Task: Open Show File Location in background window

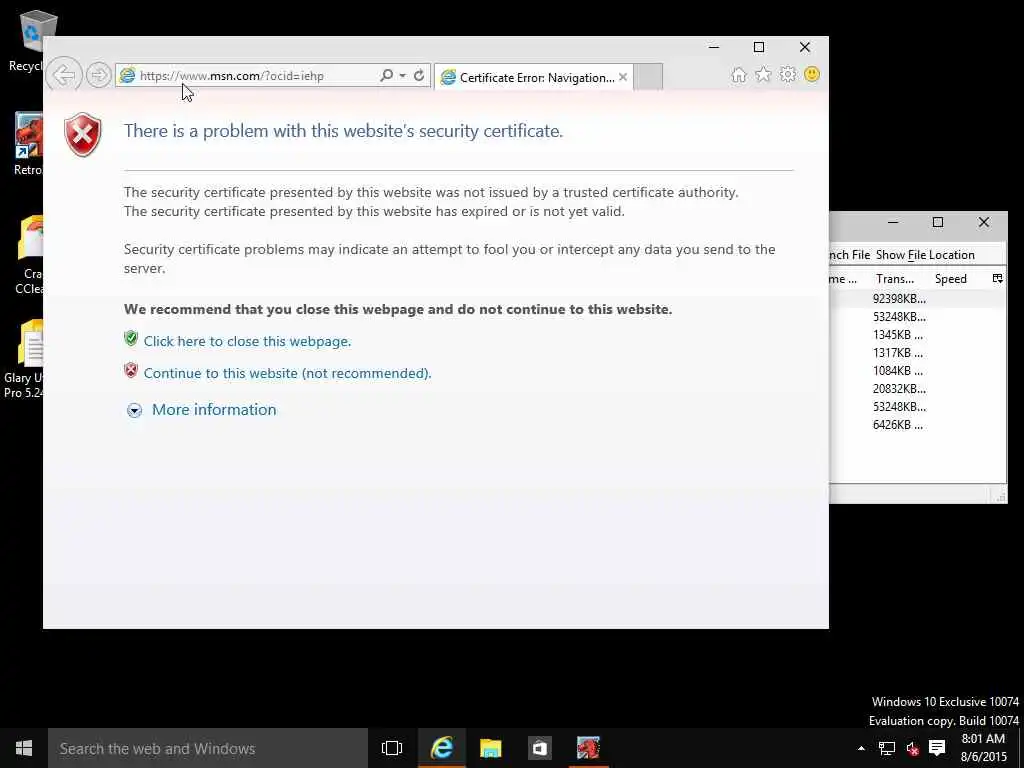Action: (925, 255)
